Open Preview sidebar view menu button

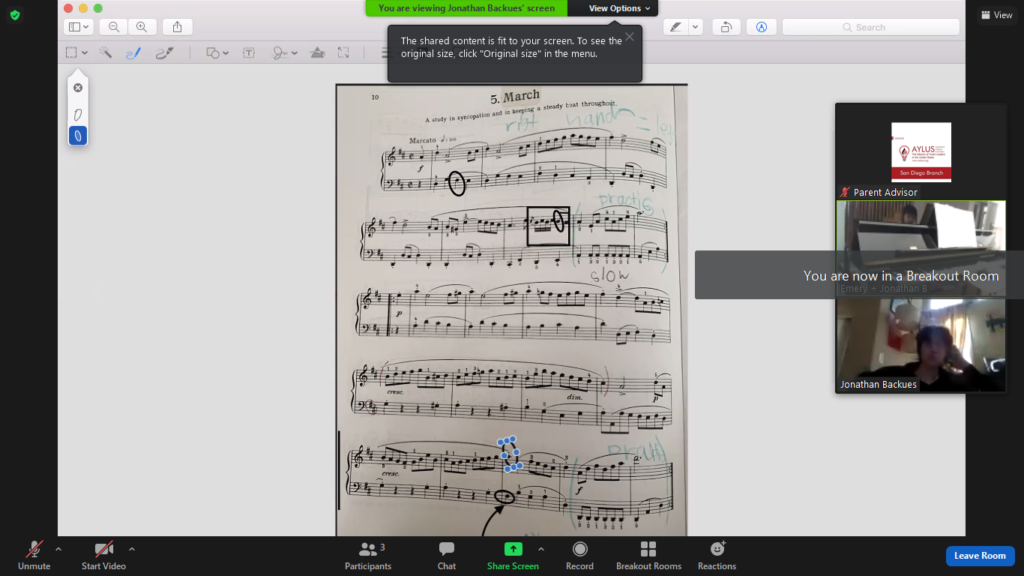[x=78, y=27]
